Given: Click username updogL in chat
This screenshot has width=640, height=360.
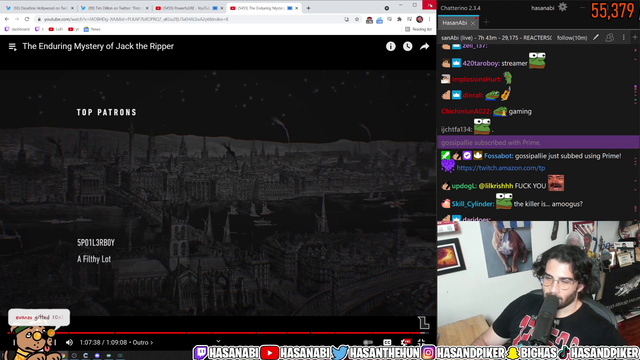Looking at the screenshot, I should coord(464,186).
